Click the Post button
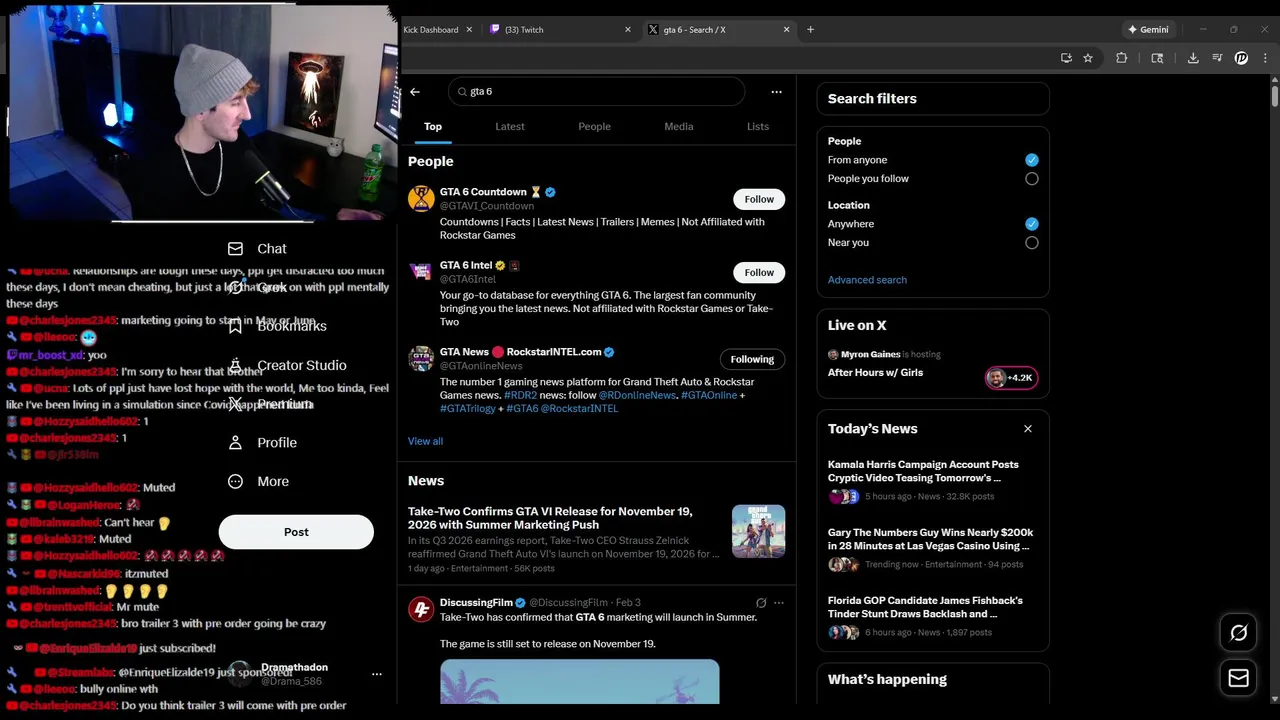 (x=296, y=532)
